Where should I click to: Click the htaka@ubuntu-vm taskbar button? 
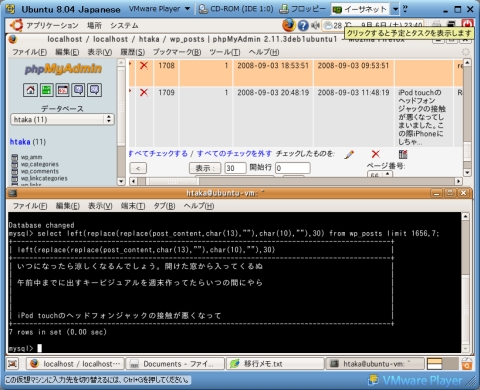point(375,364)
